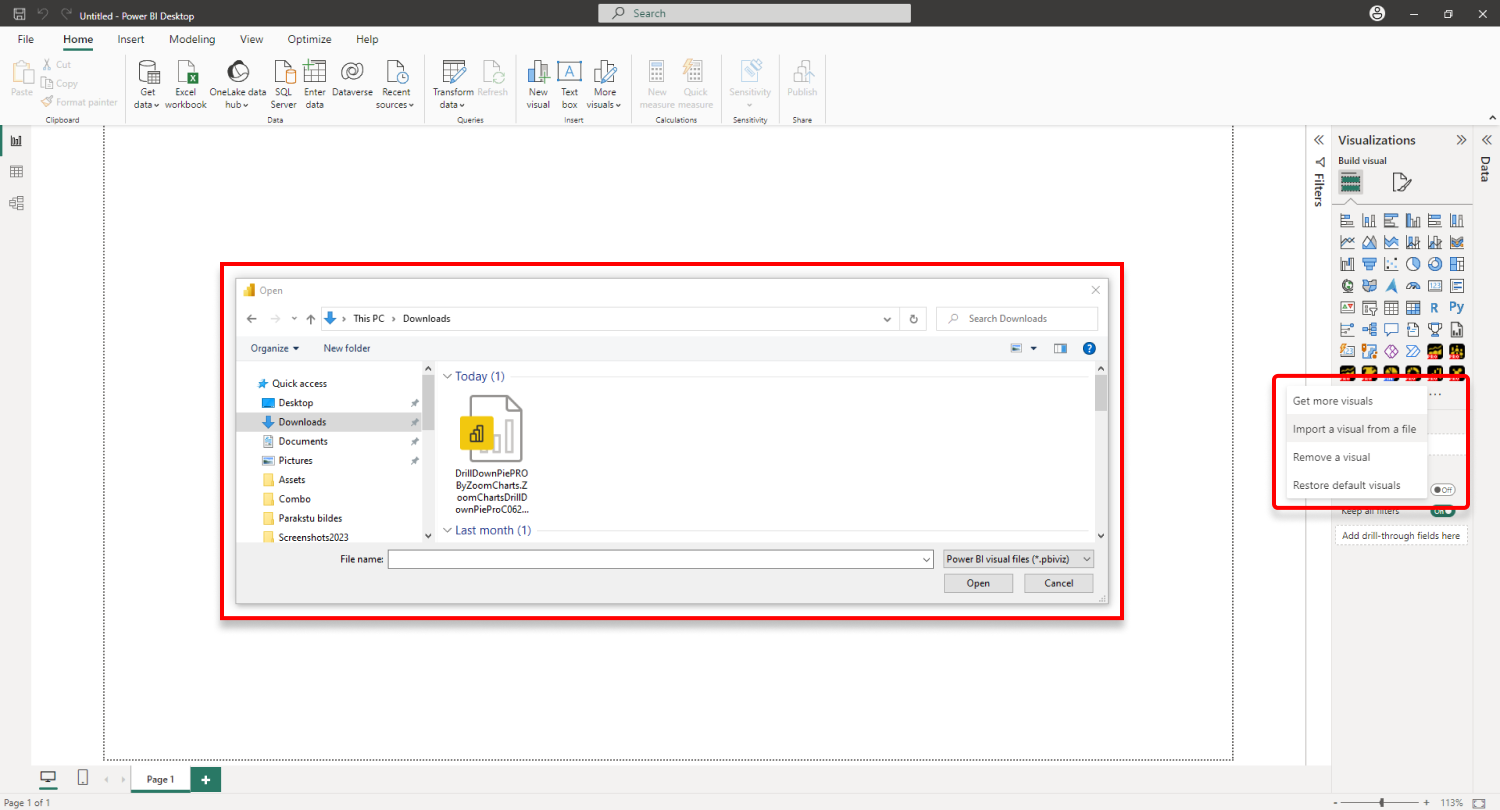Select the Area chart visual

[x=1369, y=242]
